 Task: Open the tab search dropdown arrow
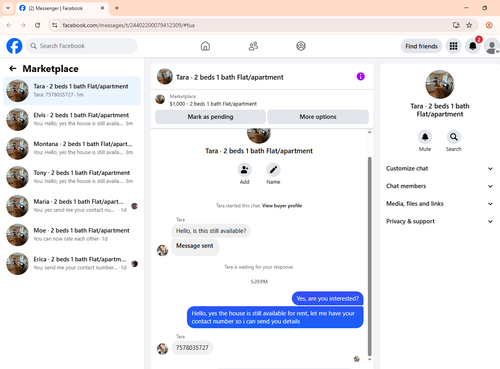(8, 8)
